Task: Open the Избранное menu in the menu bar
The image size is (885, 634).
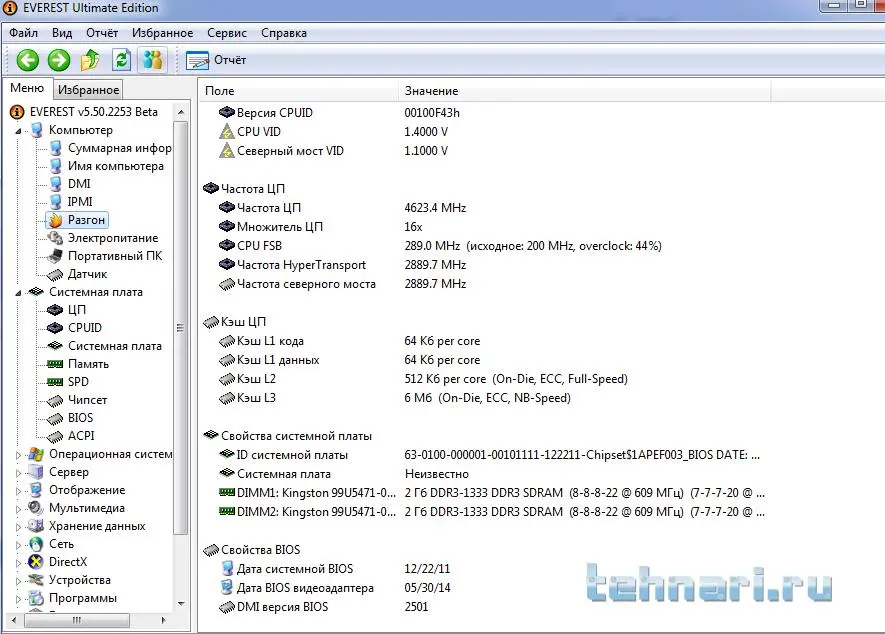Action: 163,33
